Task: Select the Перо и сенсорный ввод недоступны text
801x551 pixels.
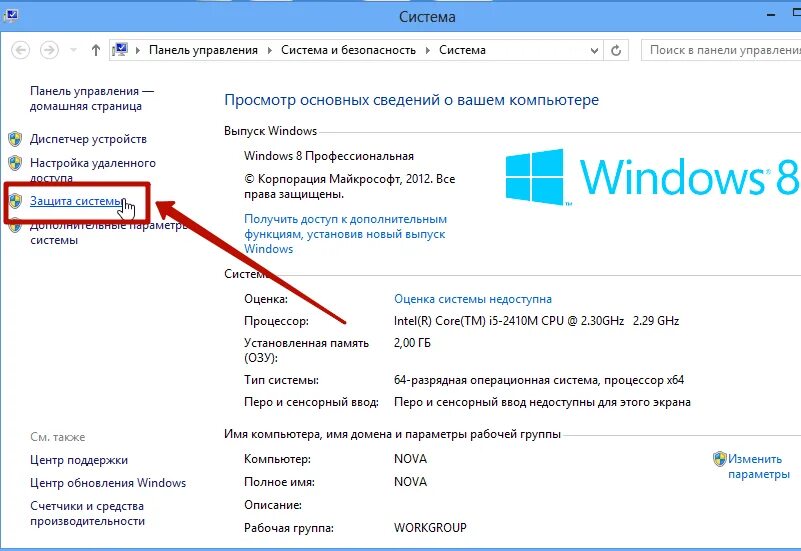Action: point(542,402)
